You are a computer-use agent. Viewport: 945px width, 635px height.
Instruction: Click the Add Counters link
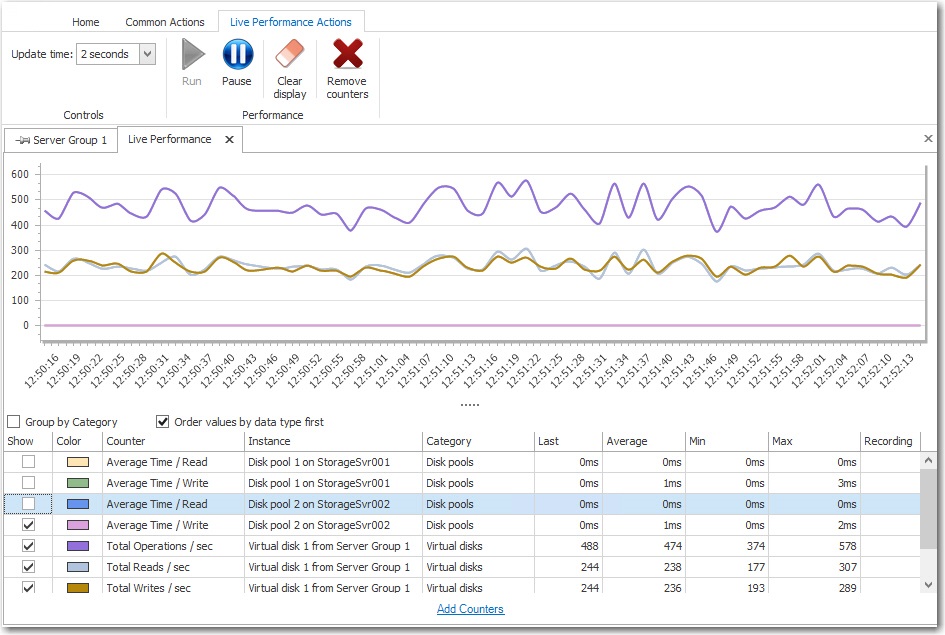click(x=470, y=609)
